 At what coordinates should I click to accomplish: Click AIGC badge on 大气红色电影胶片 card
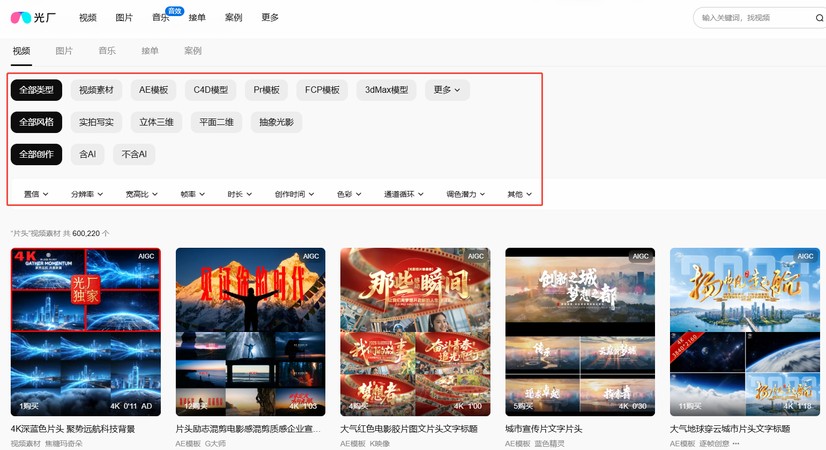tap(476, 256)
